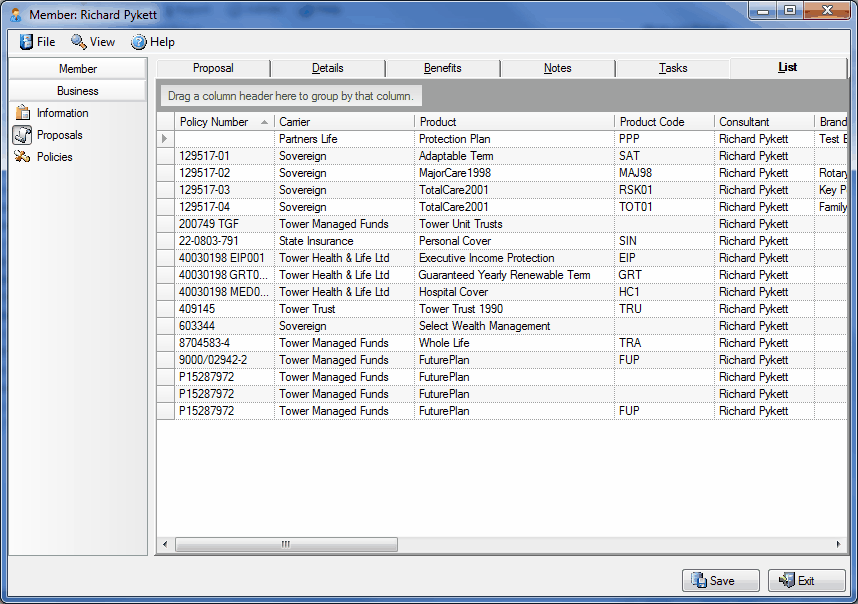Select policy 129517-04 cell
Image resolution: width=858 pixels, height=604 pixels.
(224, 207)
